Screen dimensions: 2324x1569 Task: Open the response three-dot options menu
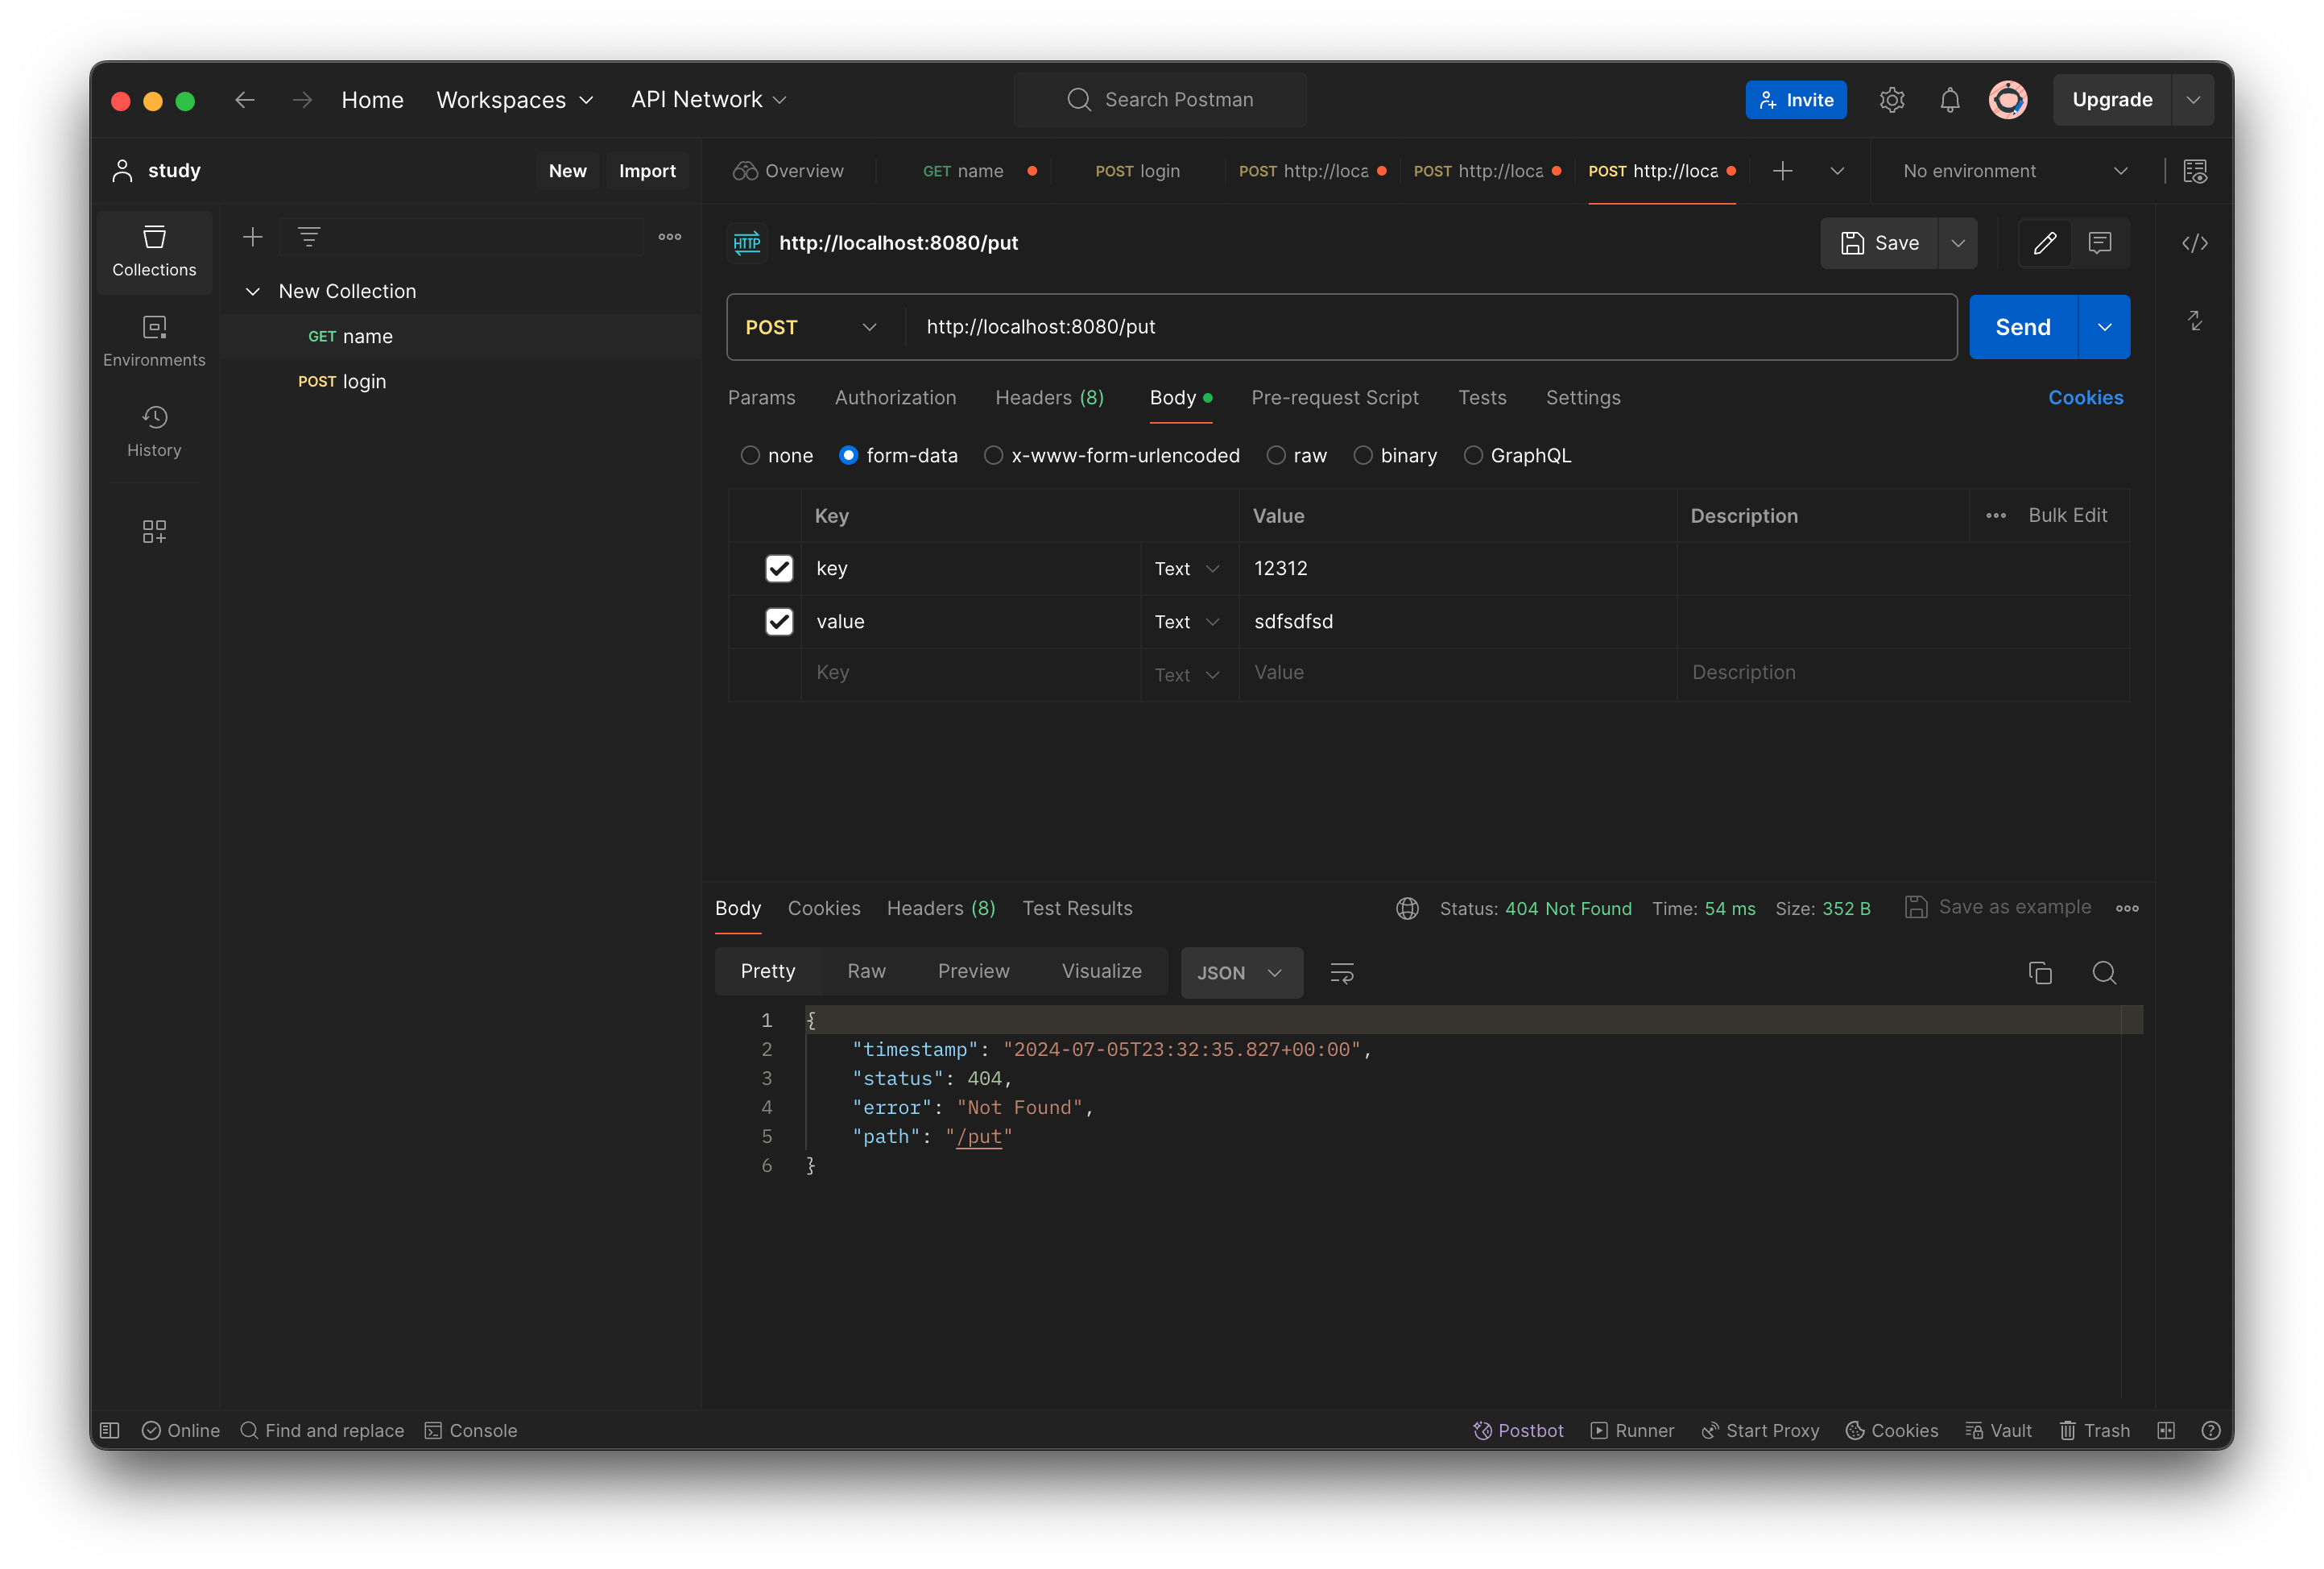click(x=2127, y=909)
